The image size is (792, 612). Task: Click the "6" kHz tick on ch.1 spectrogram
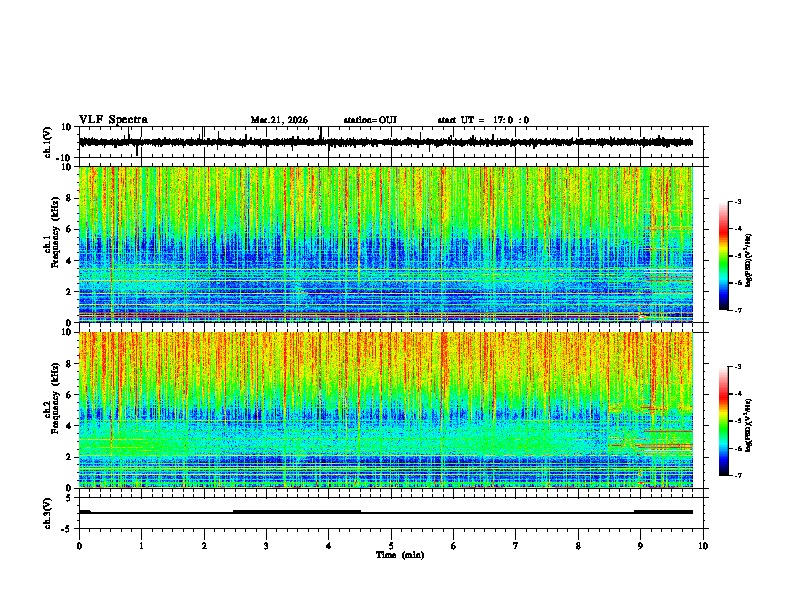(70, 229)
